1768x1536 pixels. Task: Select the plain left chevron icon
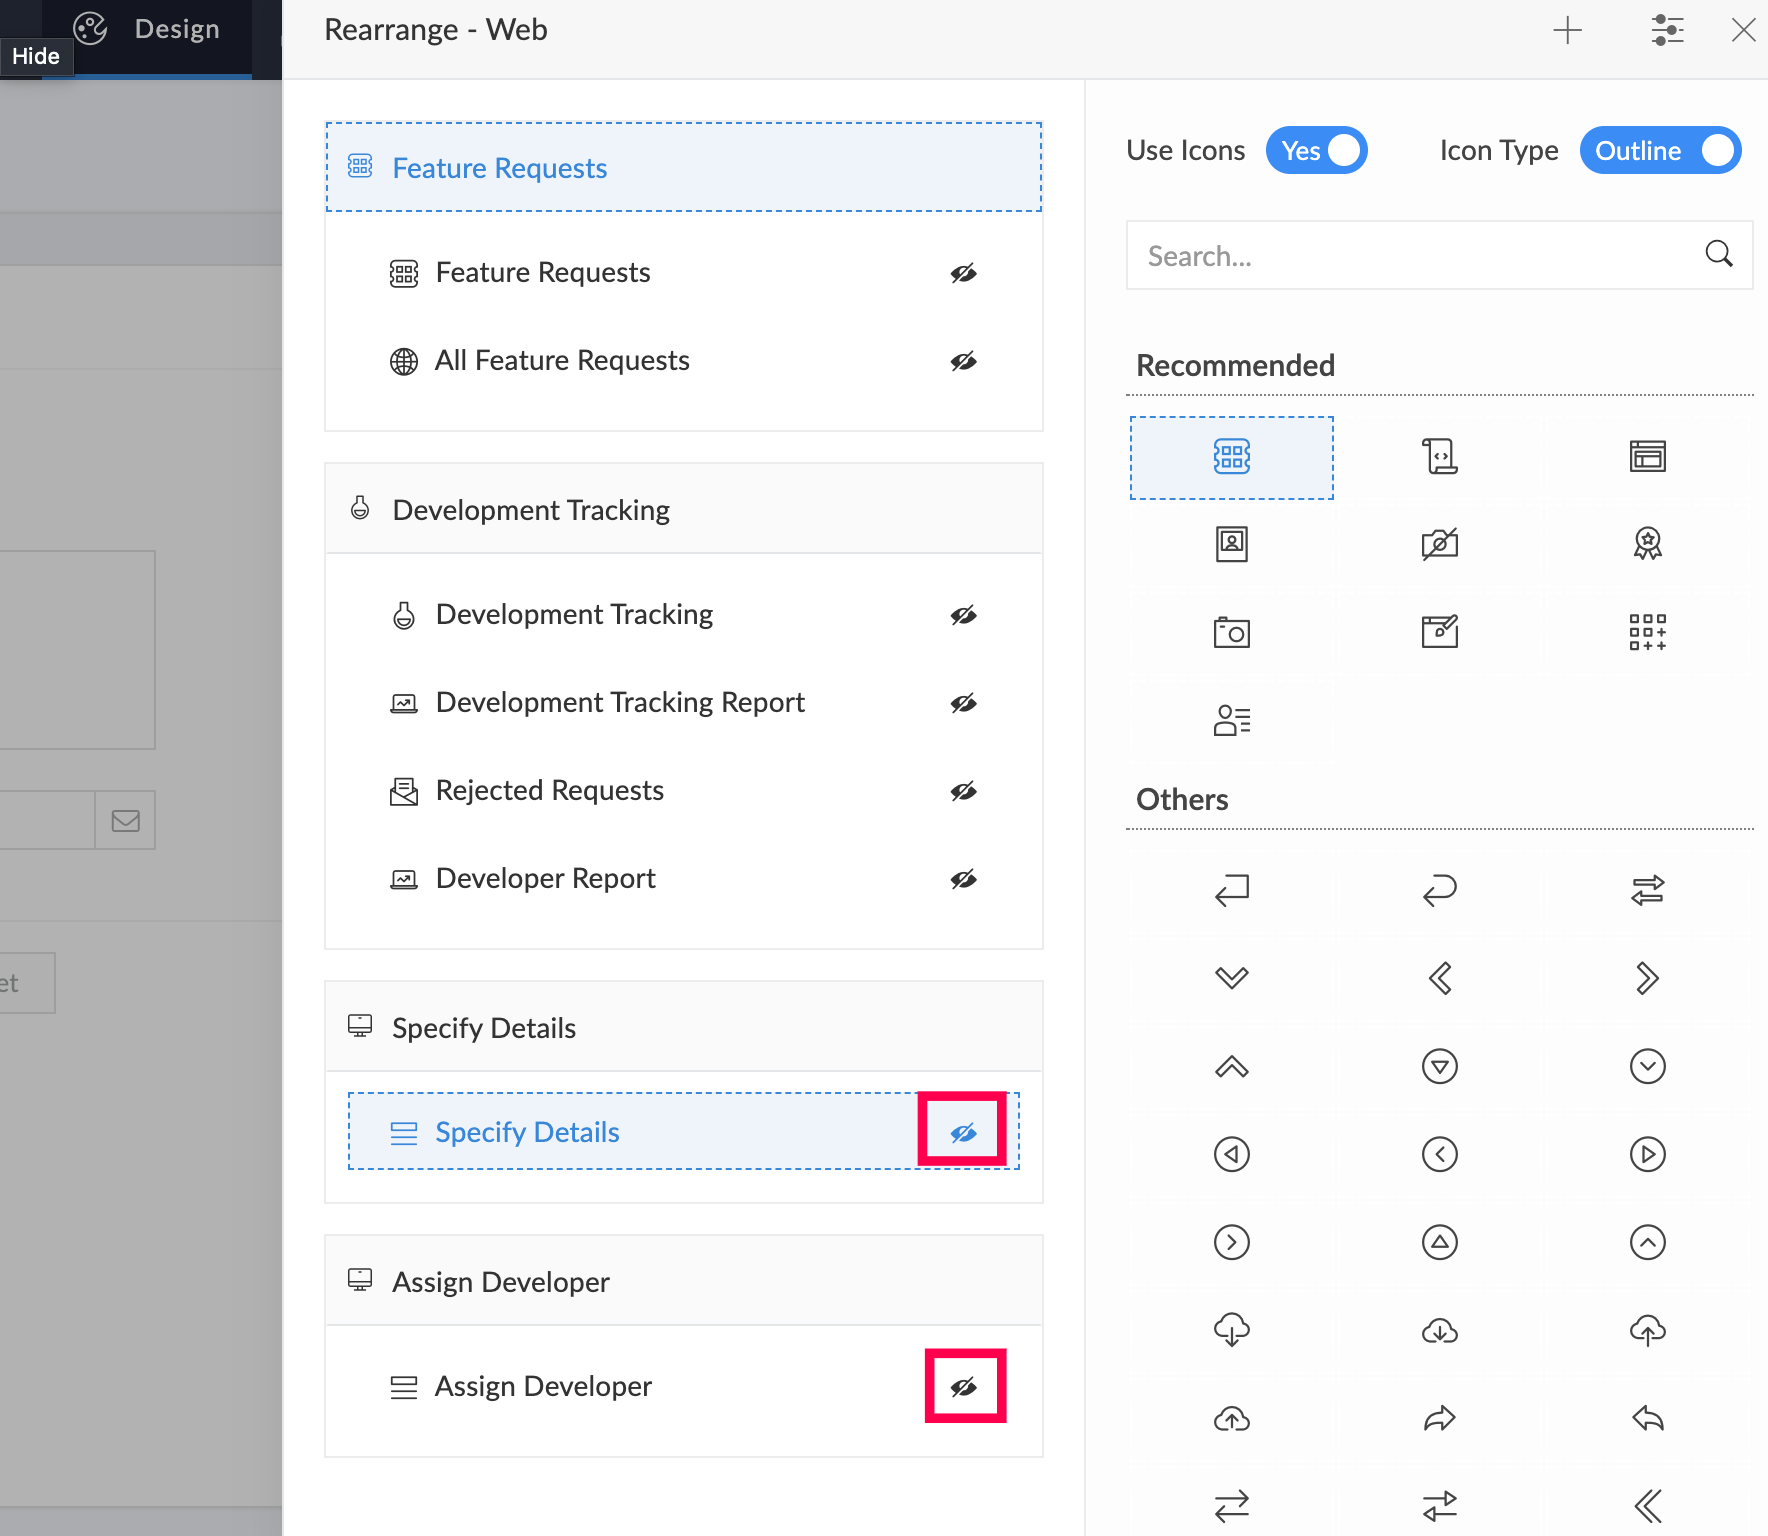1440,977
